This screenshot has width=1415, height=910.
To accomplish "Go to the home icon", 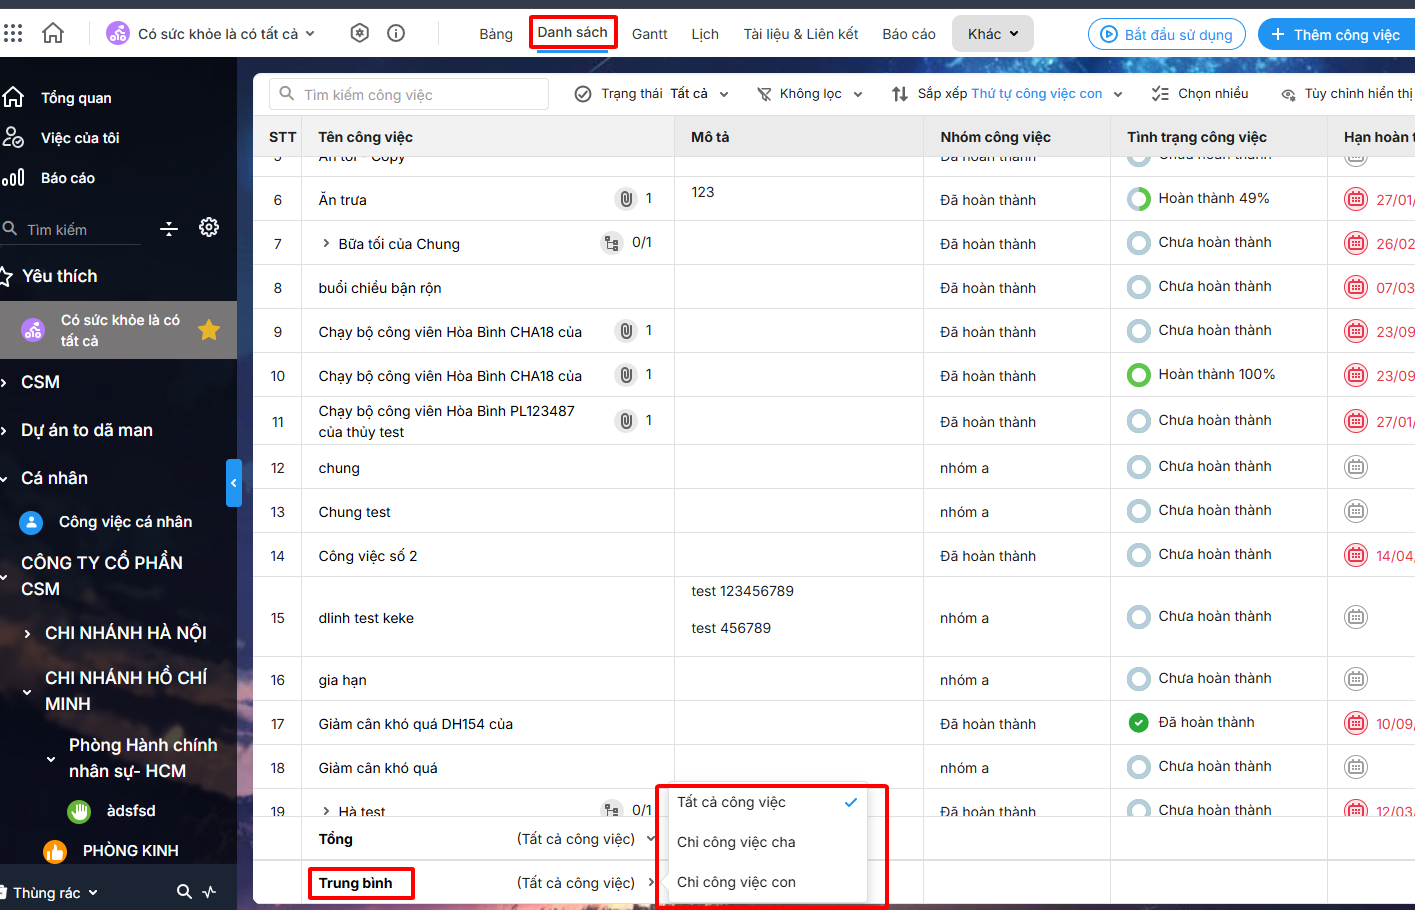I will point(53,33).
